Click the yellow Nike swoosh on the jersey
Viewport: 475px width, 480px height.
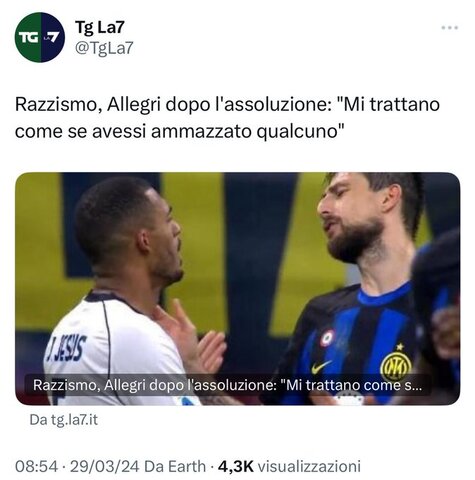pos(321,367)
